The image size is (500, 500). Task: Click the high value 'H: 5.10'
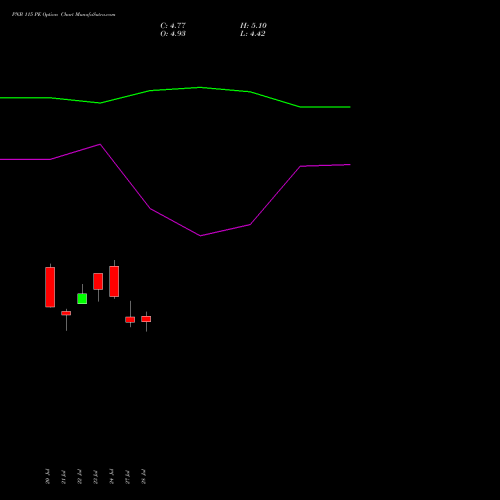[x=253, y=26]
